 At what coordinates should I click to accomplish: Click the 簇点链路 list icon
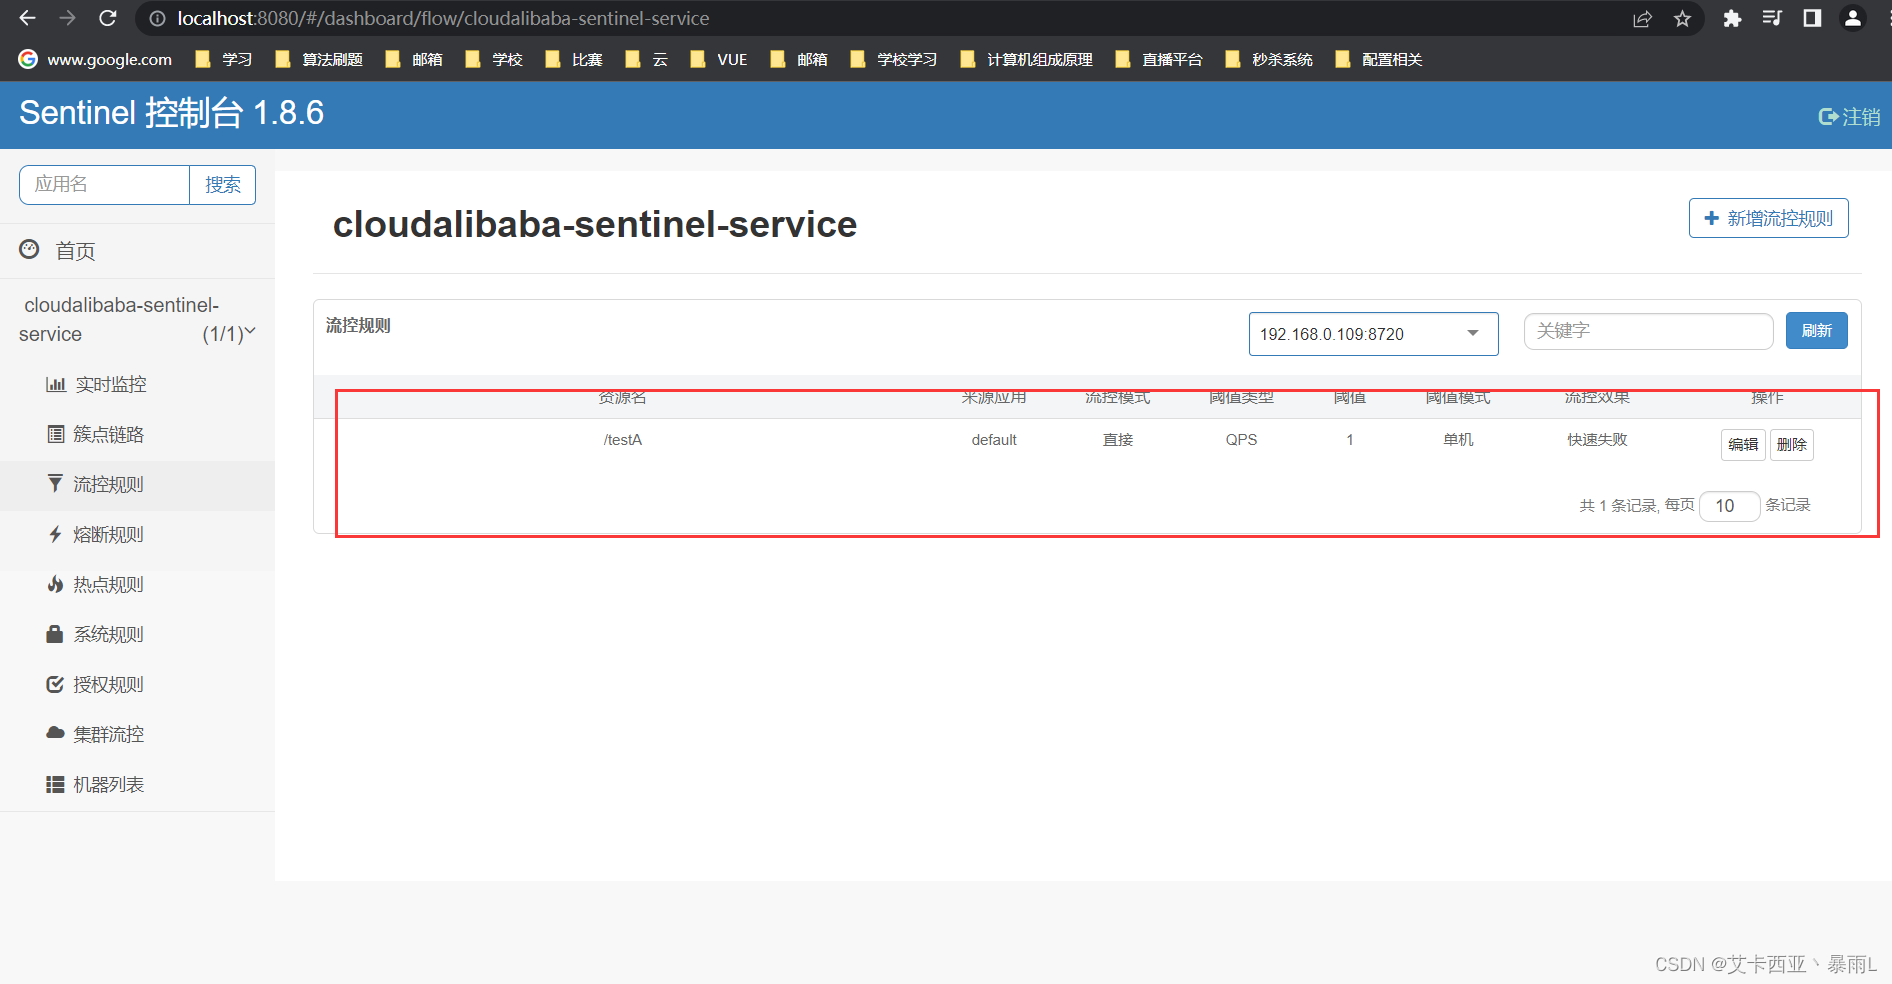click(x=56, y=434)
